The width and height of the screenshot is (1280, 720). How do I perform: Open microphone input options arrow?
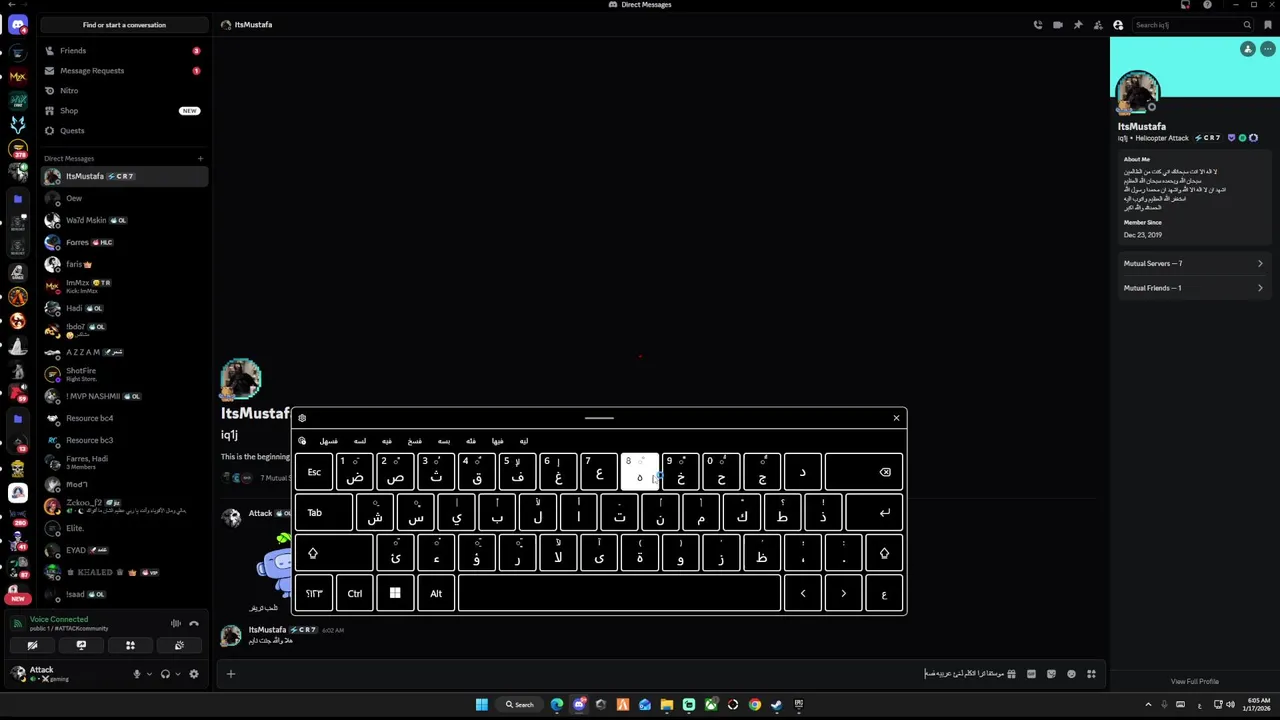click(149, 674)
